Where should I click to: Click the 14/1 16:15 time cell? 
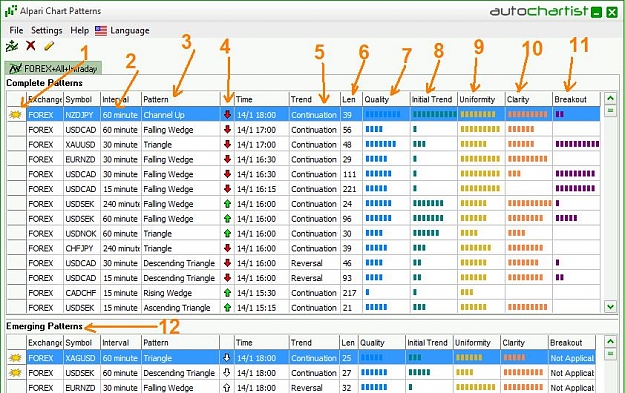261,189
